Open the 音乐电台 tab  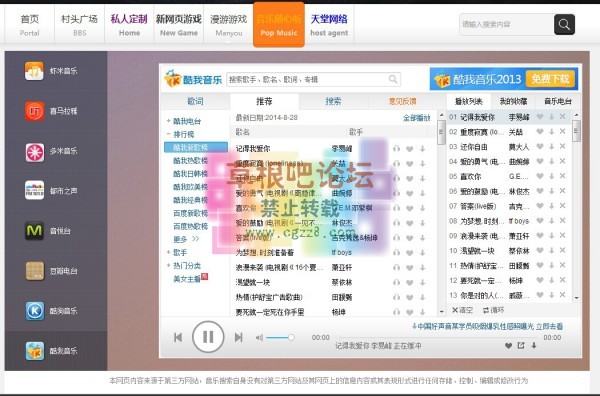[x=558, y=101]
